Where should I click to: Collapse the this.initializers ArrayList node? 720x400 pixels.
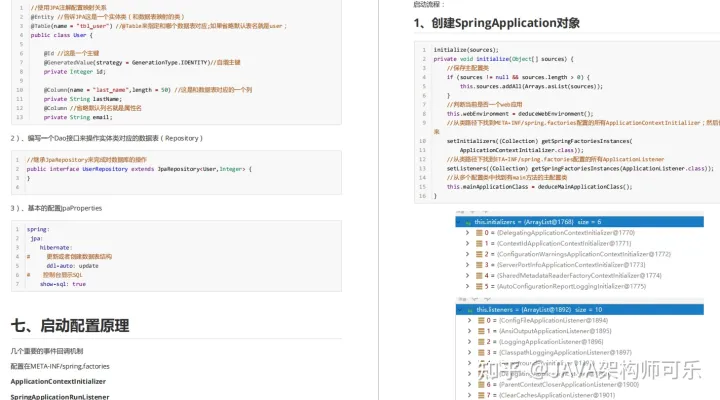(x=459, y=222)
